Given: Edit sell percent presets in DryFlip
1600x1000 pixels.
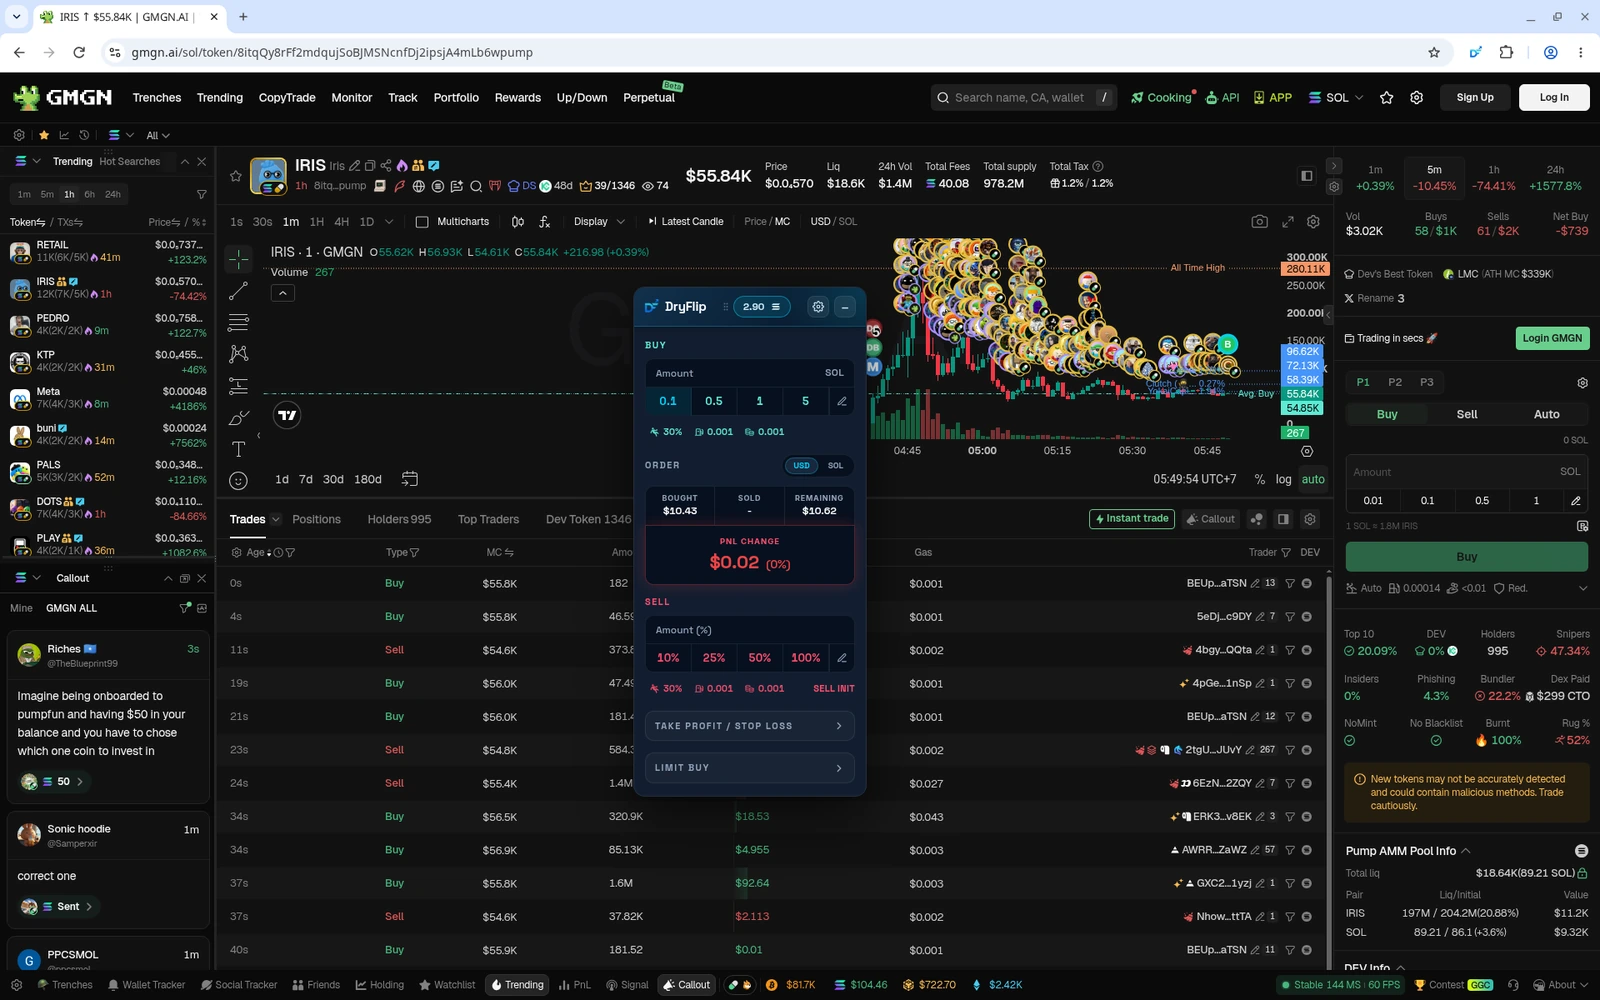Looking at the screenshot, I should 842,658.
